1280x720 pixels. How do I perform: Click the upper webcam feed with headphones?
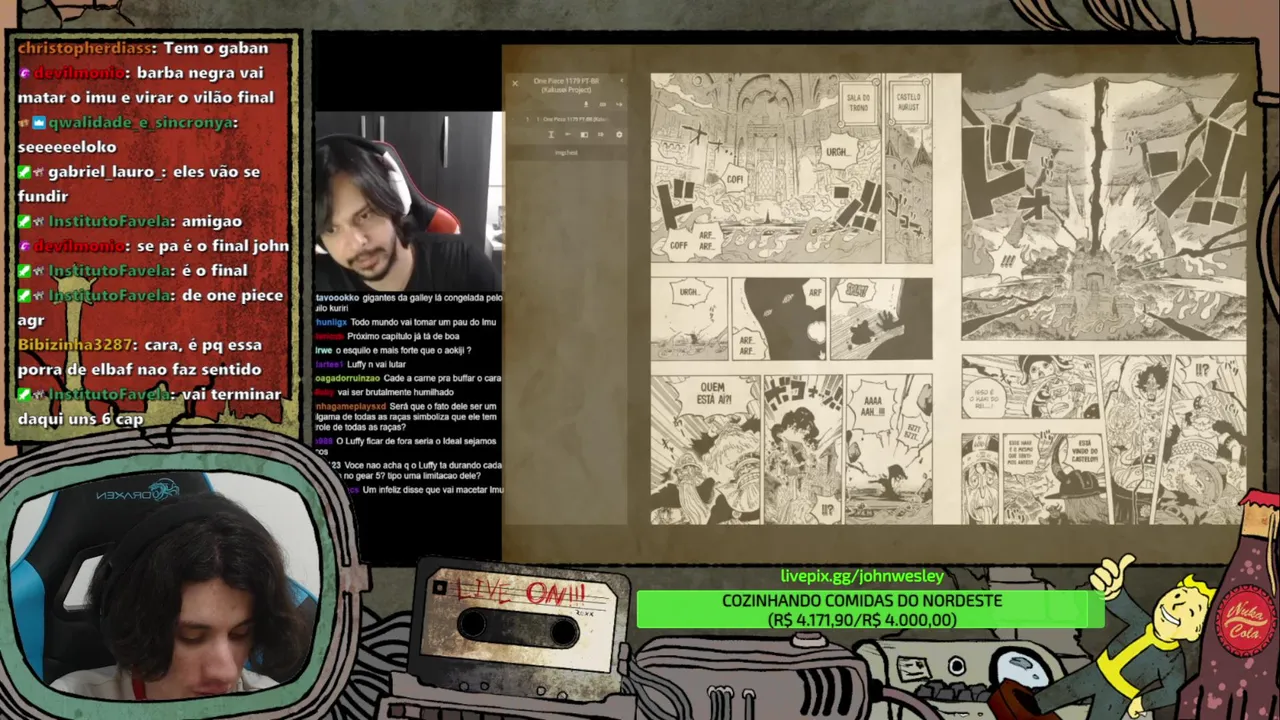click(409, 200)
